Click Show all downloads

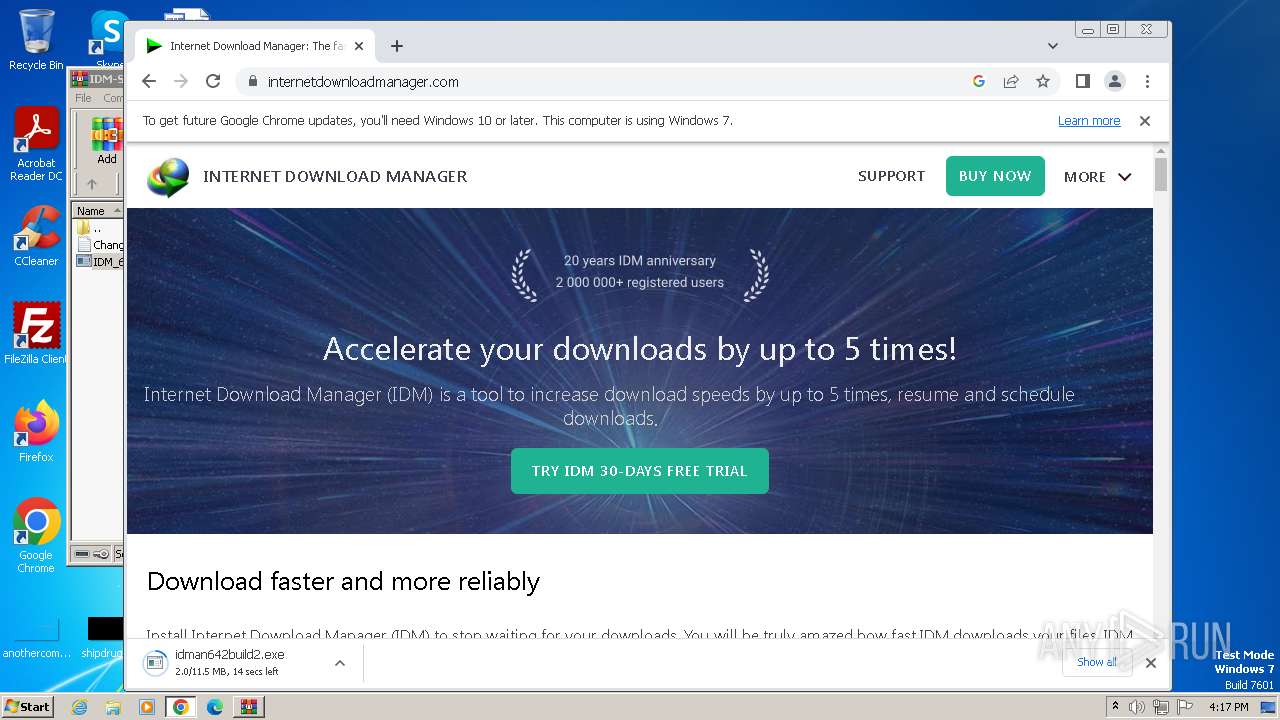coord(1097,662)
